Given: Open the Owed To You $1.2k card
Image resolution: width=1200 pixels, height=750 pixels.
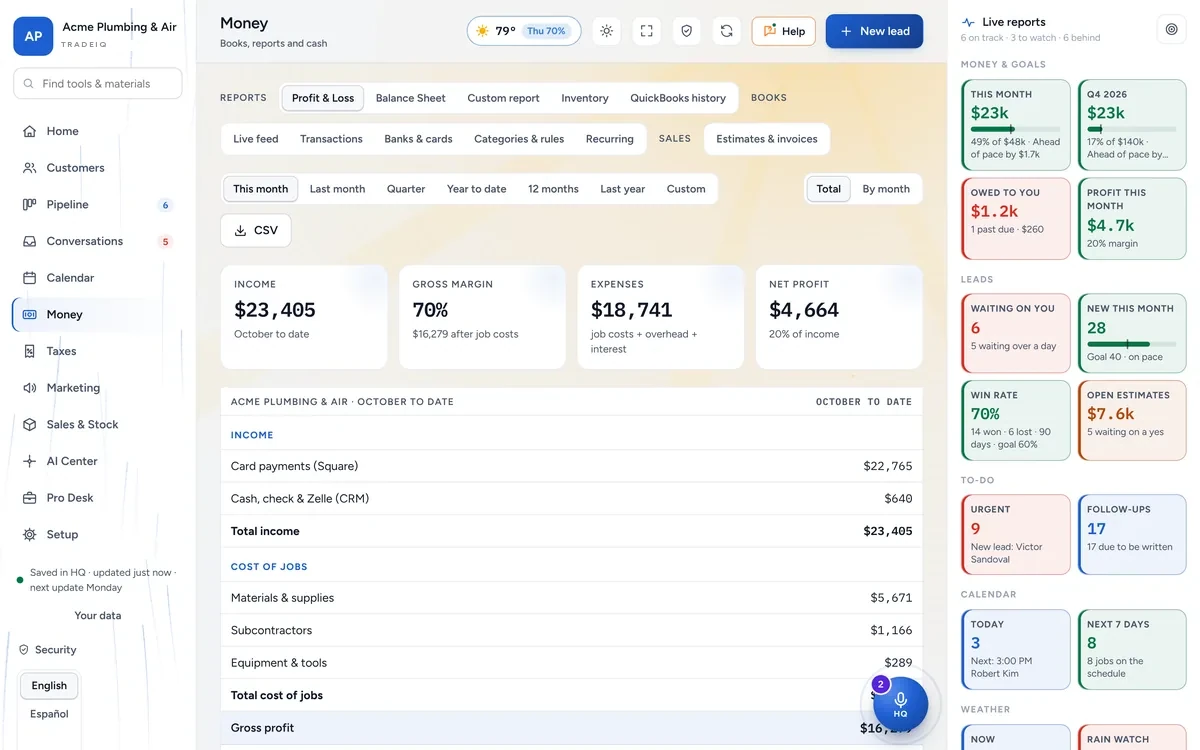Looking at the screenshot, I should 1015,218.
